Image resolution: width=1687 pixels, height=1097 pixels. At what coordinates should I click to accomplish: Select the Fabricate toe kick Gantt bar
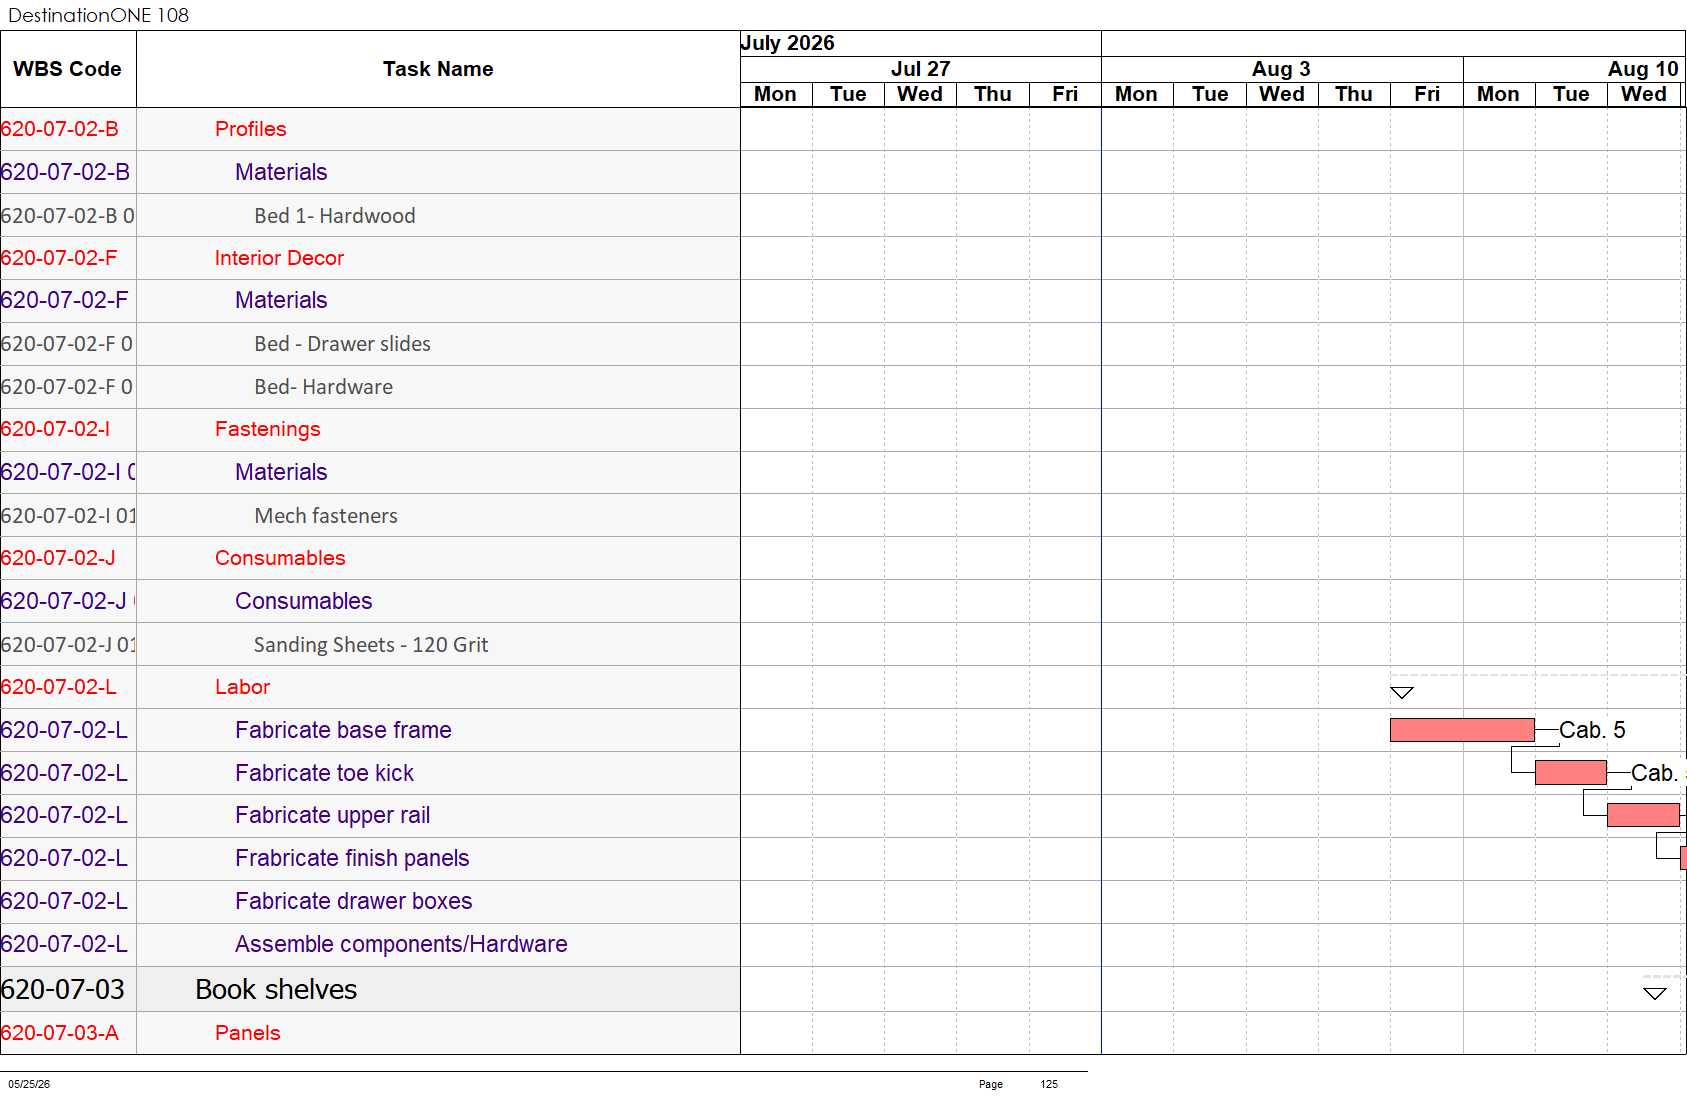click(x=1571, y=773)
